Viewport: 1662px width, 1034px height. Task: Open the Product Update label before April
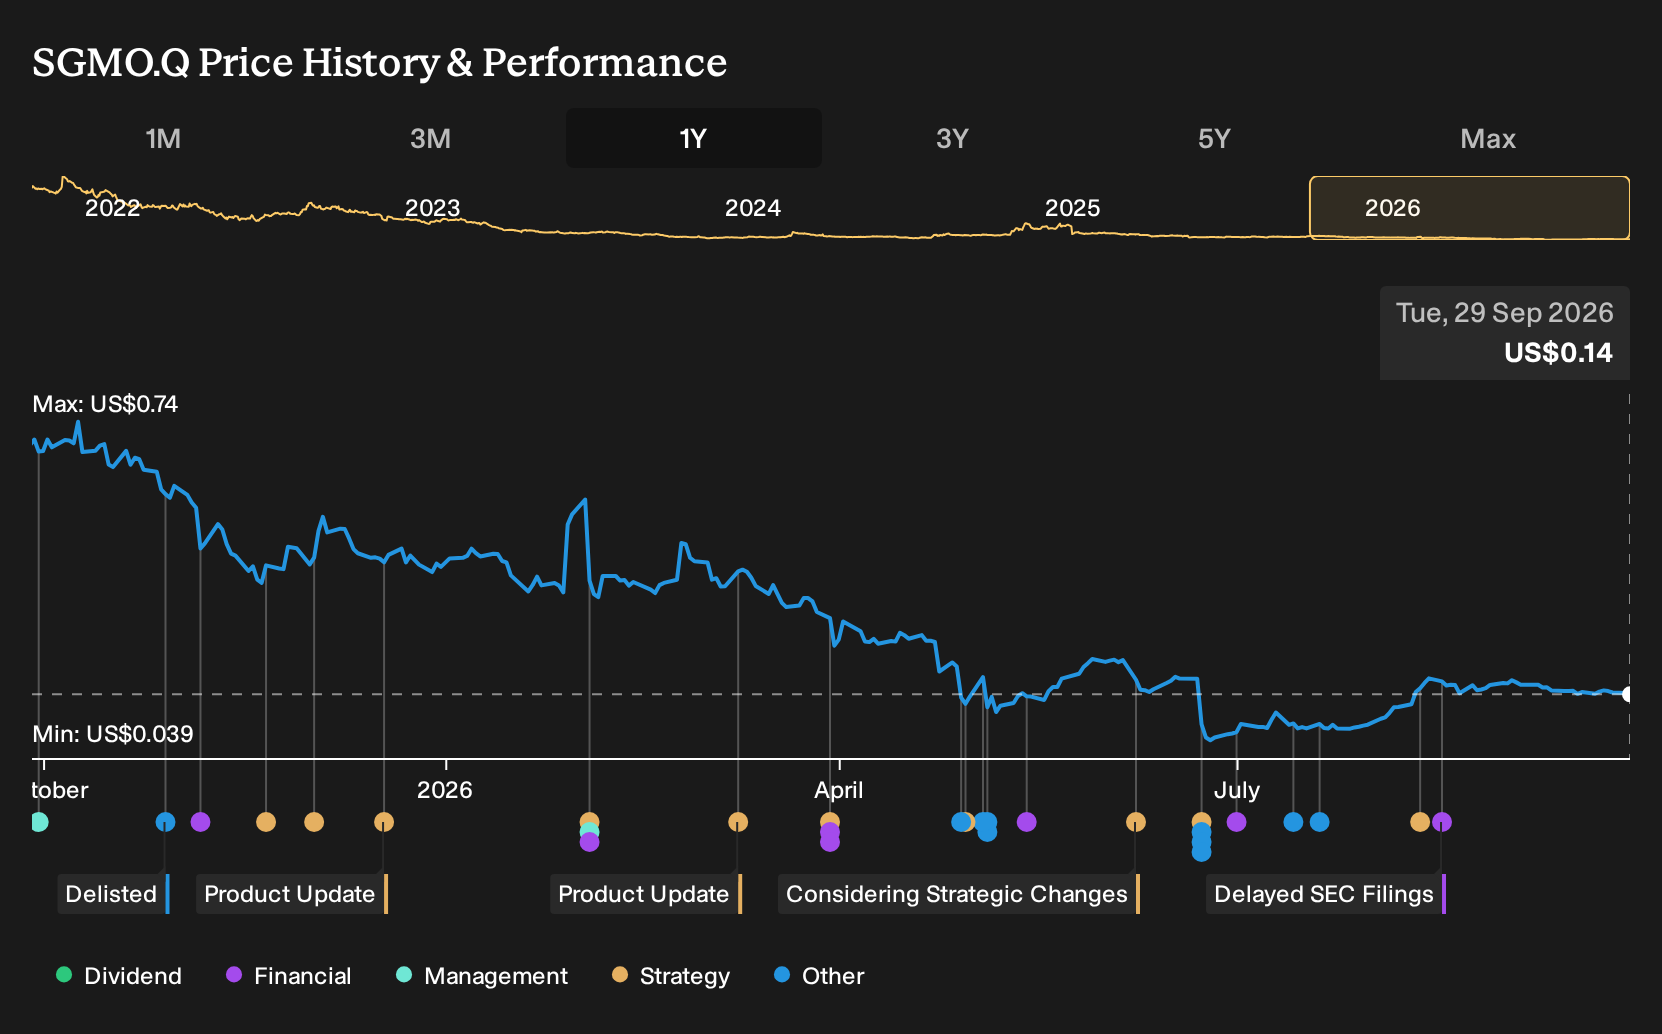[646, 894]
